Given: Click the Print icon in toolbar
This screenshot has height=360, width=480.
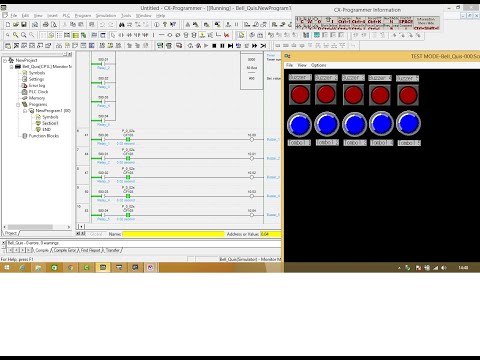Looking at the screenshot, I should click(x=46, y=24).
